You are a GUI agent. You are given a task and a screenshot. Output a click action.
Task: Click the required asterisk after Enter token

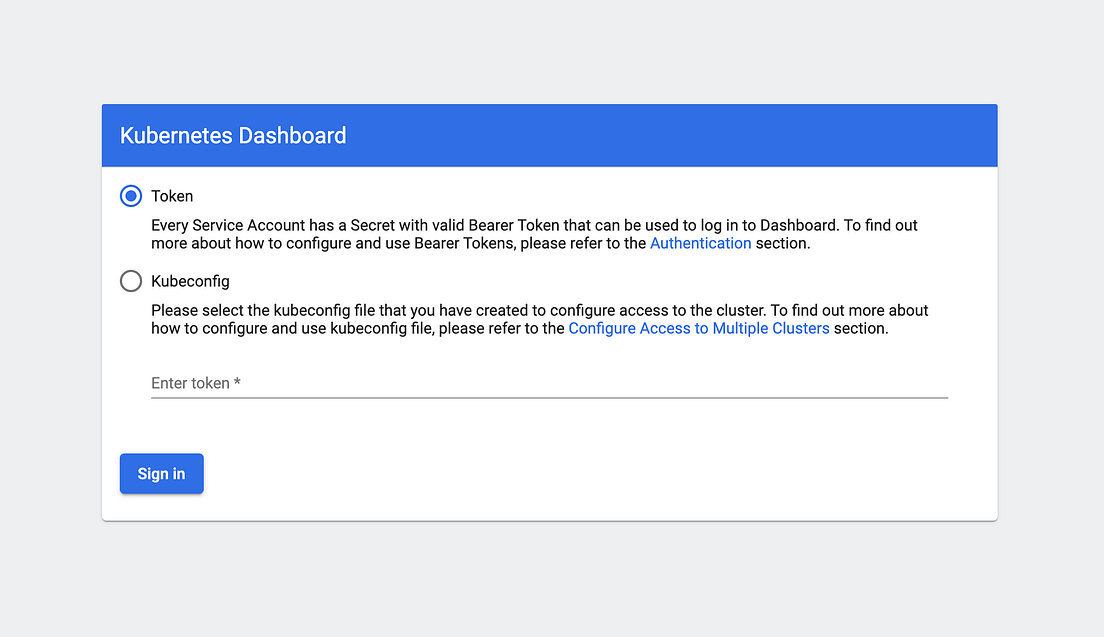pyautogui.click(x=237, y=382)
